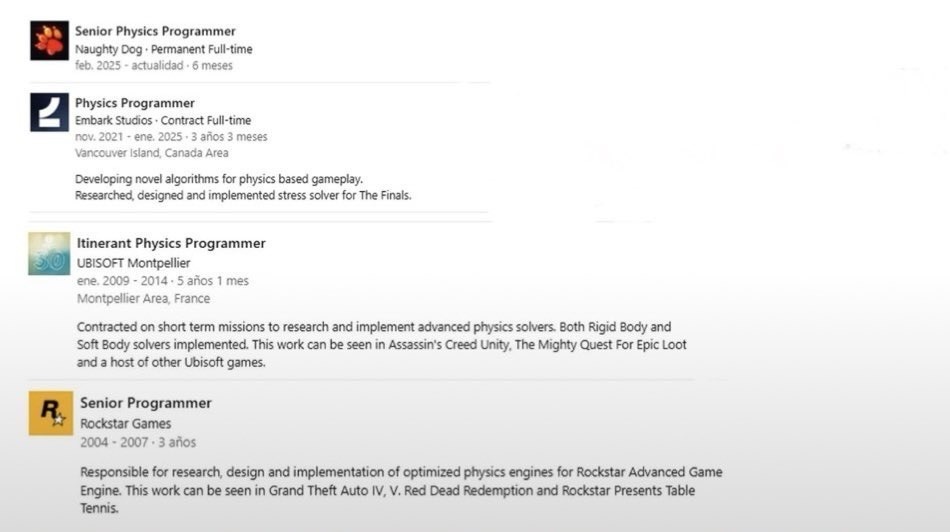Viewport: 950px width, 532px height.
Task: Click Embark Studios · Contract Full-time text
Action: tap(163, 120)
